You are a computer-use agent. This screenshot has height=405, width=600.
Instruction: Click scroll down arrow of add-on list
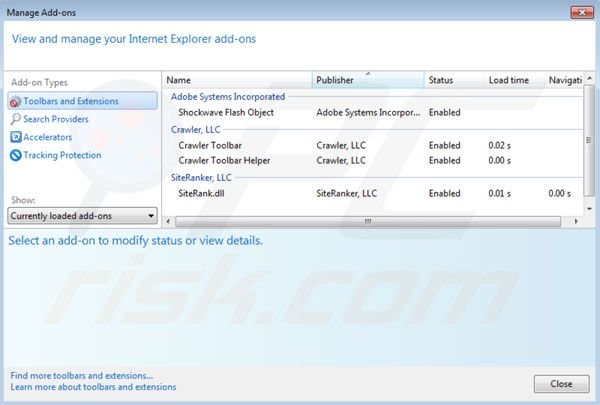pos(589,209)
